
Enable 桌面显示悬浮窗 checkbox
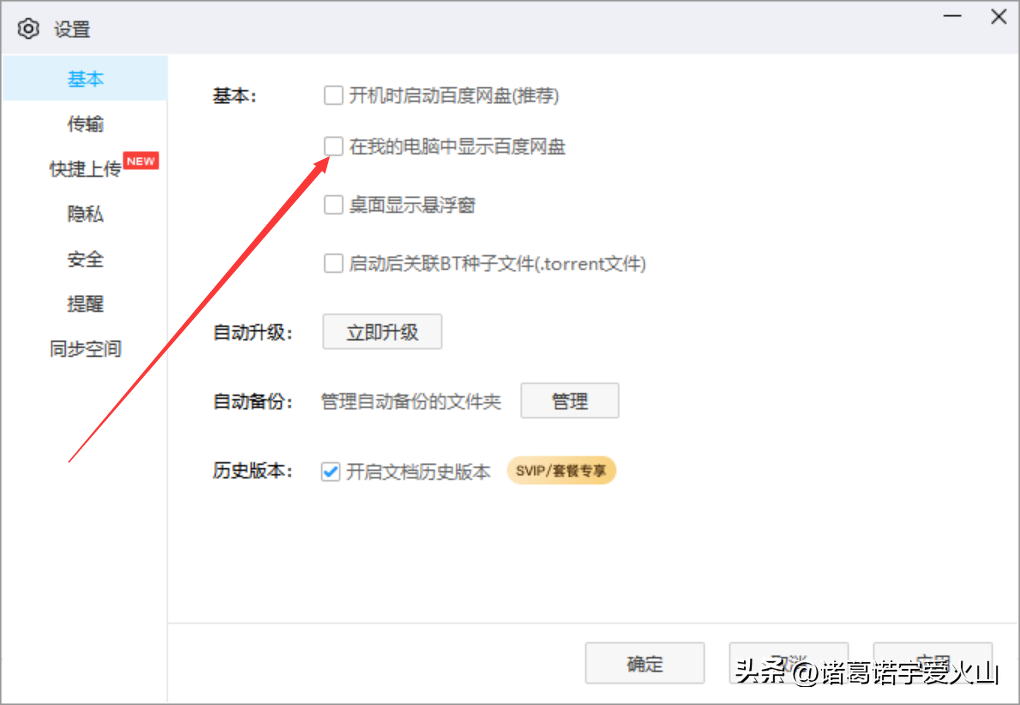(334, 205)
